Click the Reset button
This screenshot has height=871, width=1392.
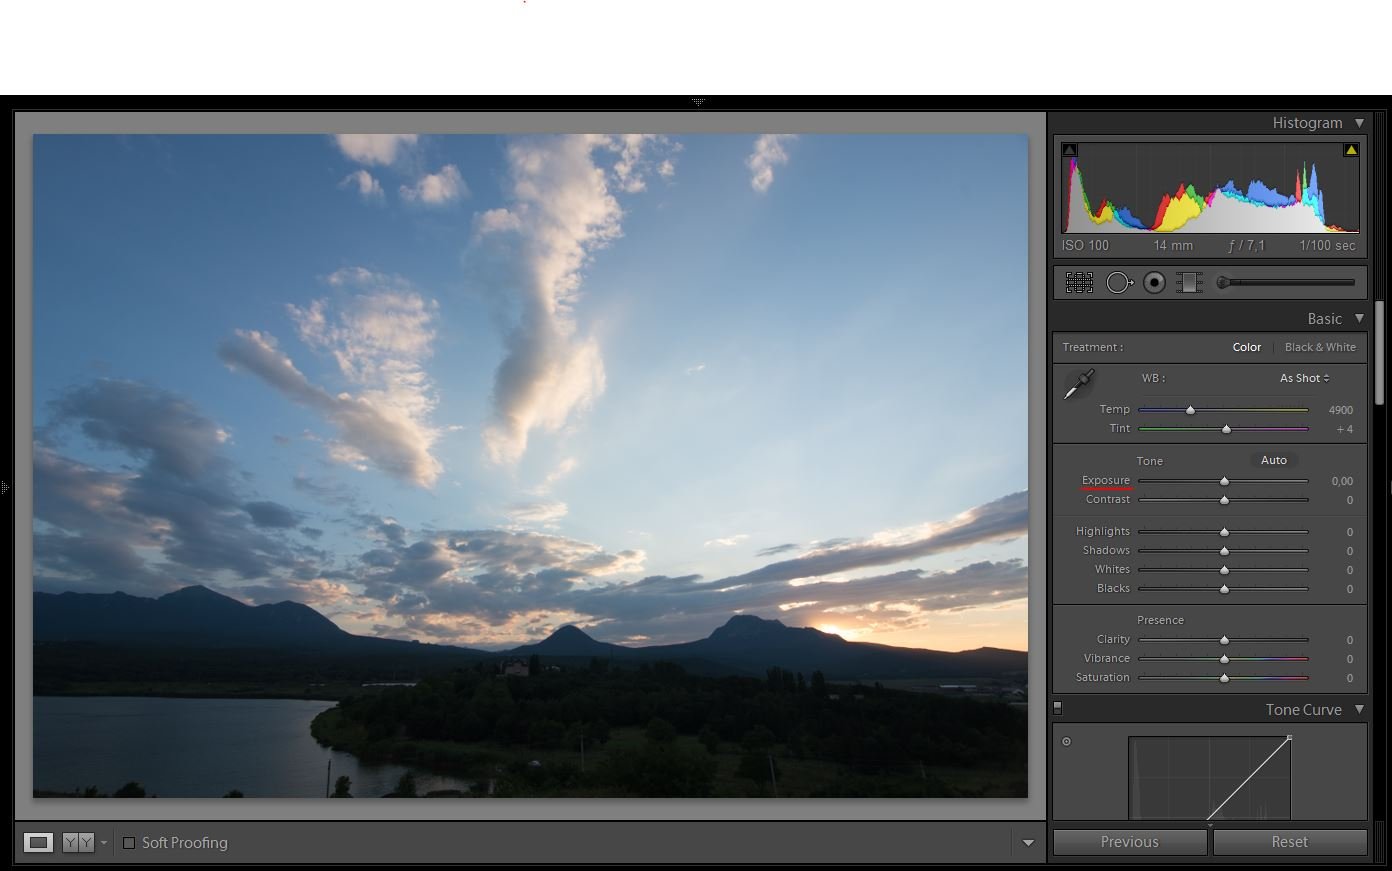click(x=1290, y=842)
